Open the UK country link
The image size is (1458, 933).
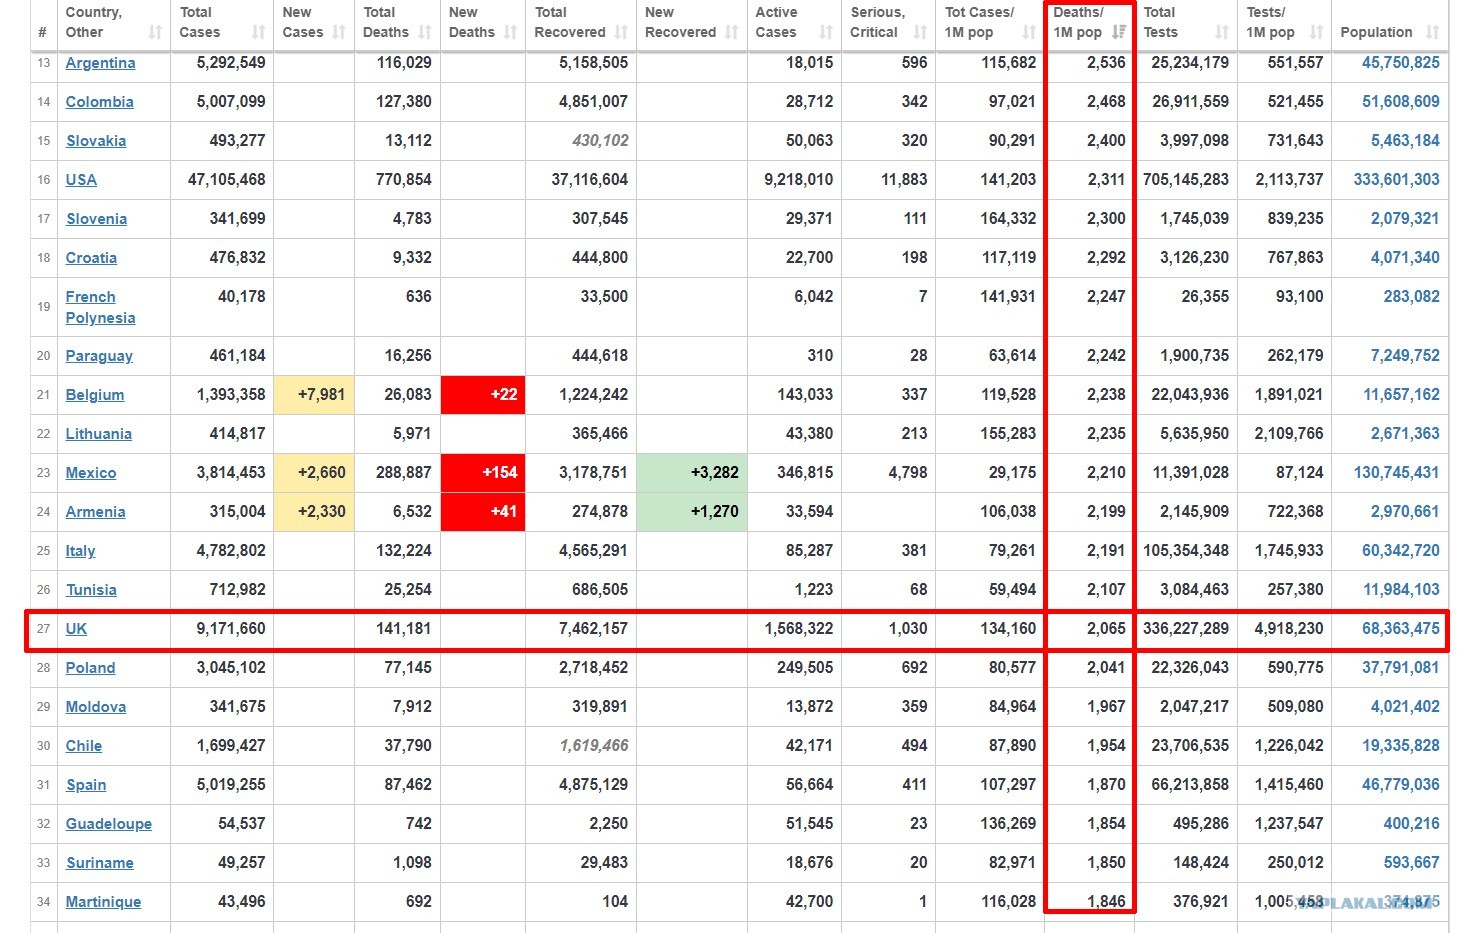(x=76, y=629)
